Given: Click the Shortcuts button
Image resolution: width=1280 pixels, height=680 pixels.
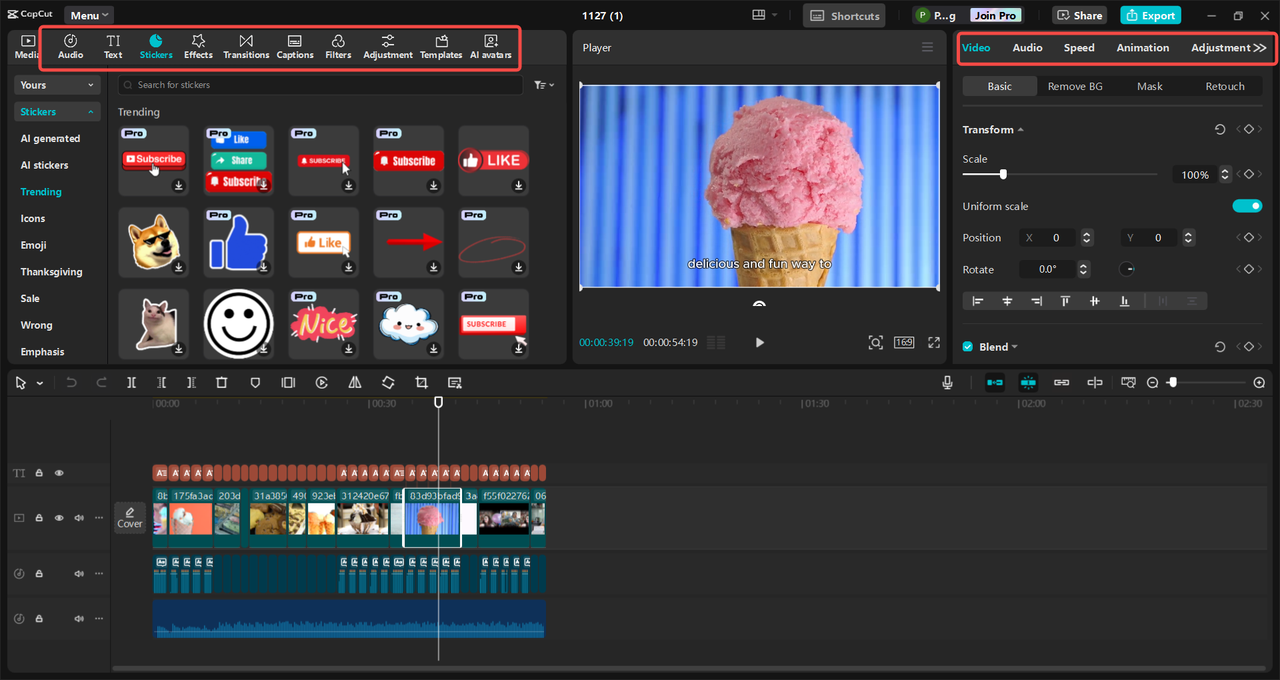Looking at the screenshot, I should (845, 15).
